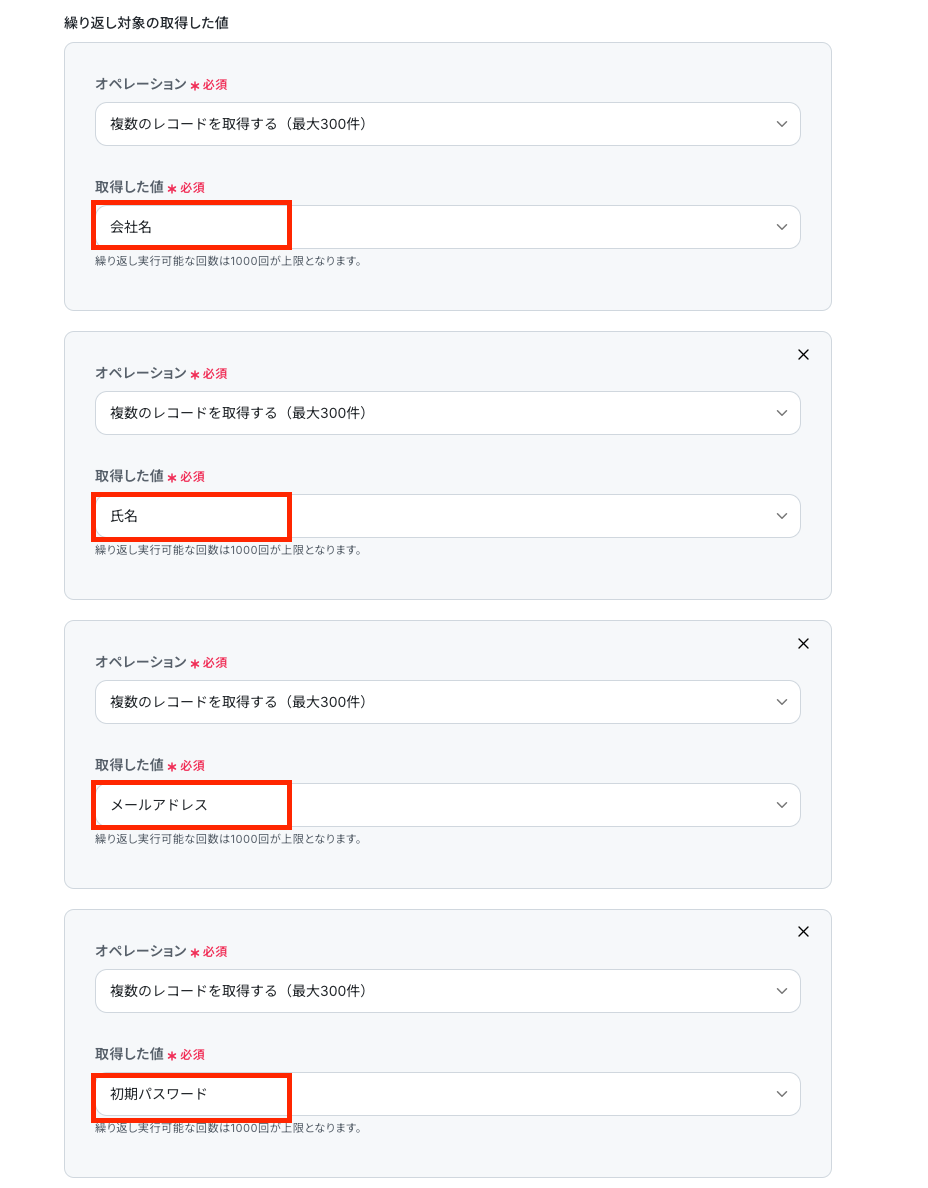
Task: Open the オペレーション dropdown in the 初期パスワード block
Action: [x=448, y=991]
